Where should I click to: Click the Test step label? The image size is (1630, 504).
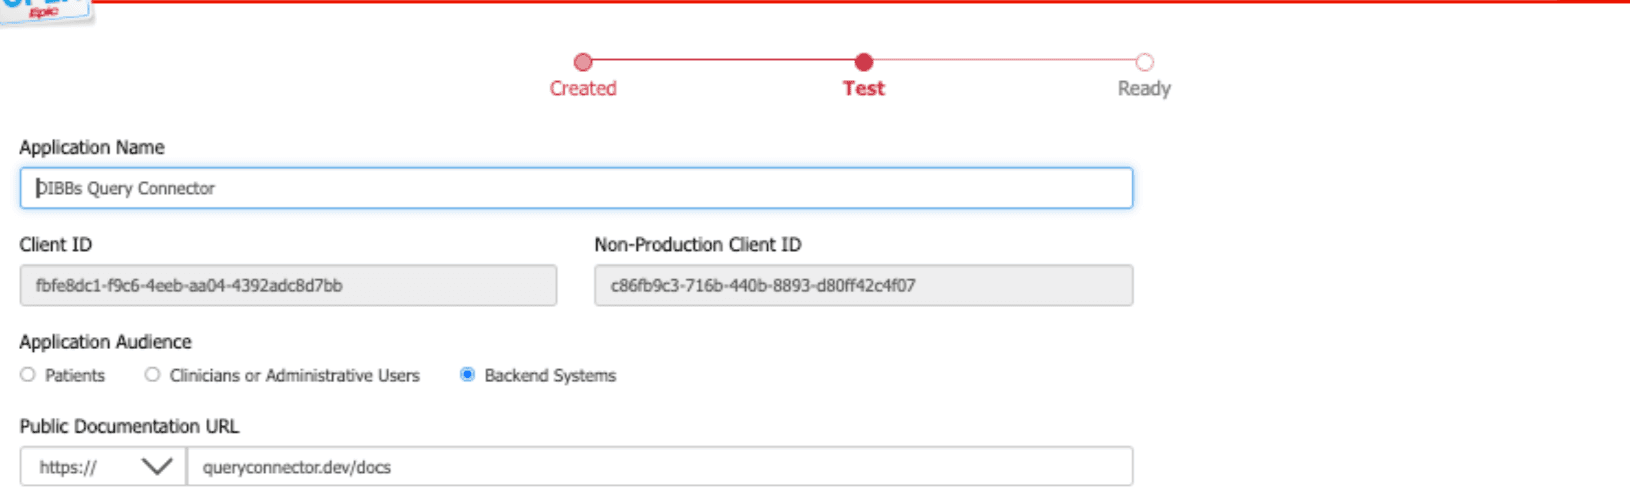point(864,88)
